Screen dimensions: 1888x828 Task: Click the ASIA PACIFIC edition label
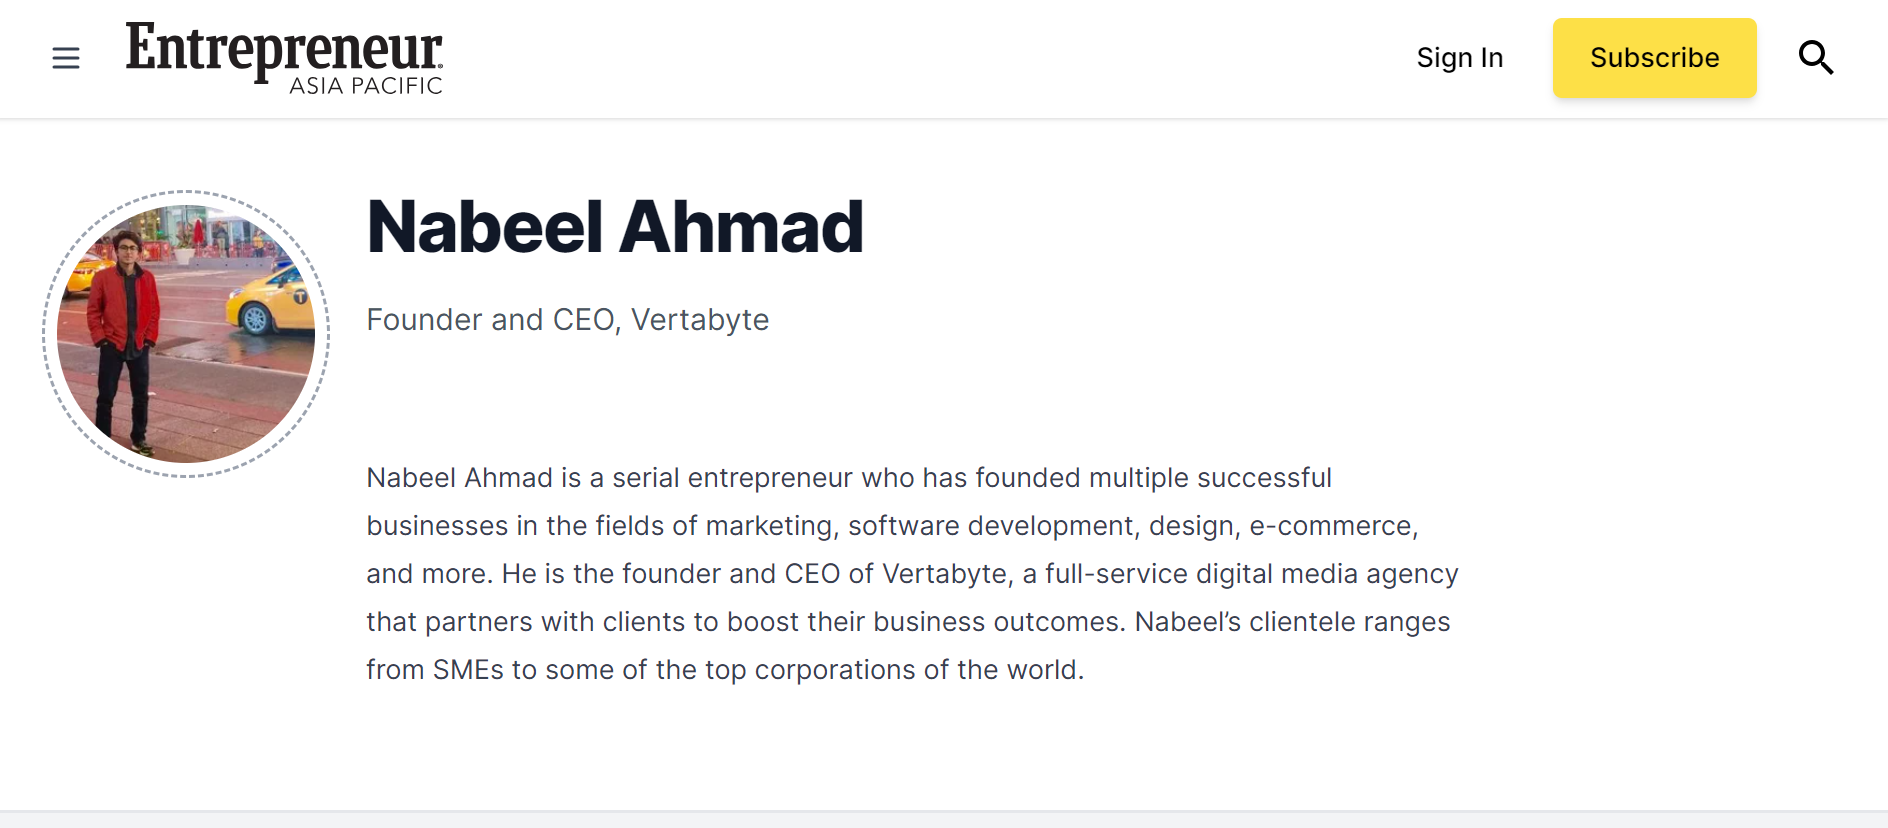(x=366, y=86)
